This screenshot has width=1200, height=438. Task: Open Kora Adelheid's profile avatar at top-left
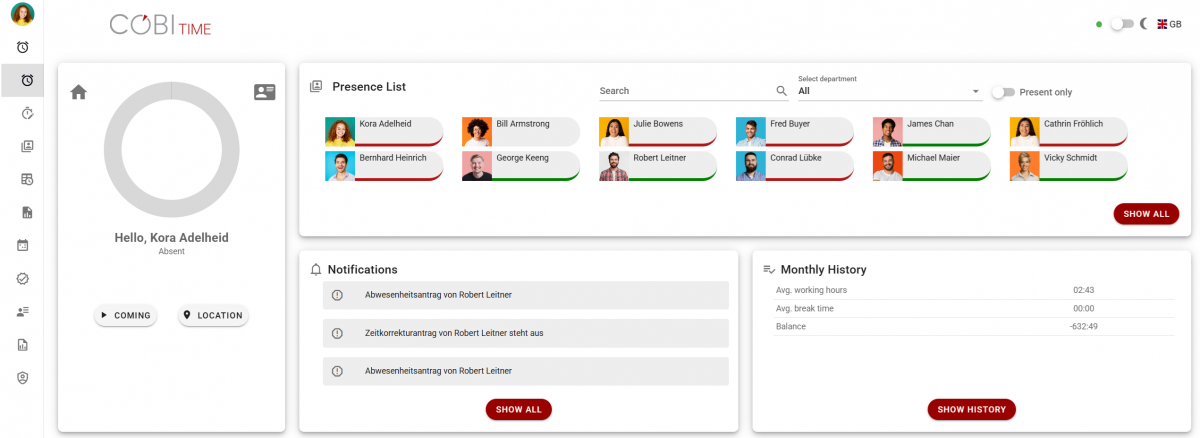pyautogui.click(x=22, y=14)
